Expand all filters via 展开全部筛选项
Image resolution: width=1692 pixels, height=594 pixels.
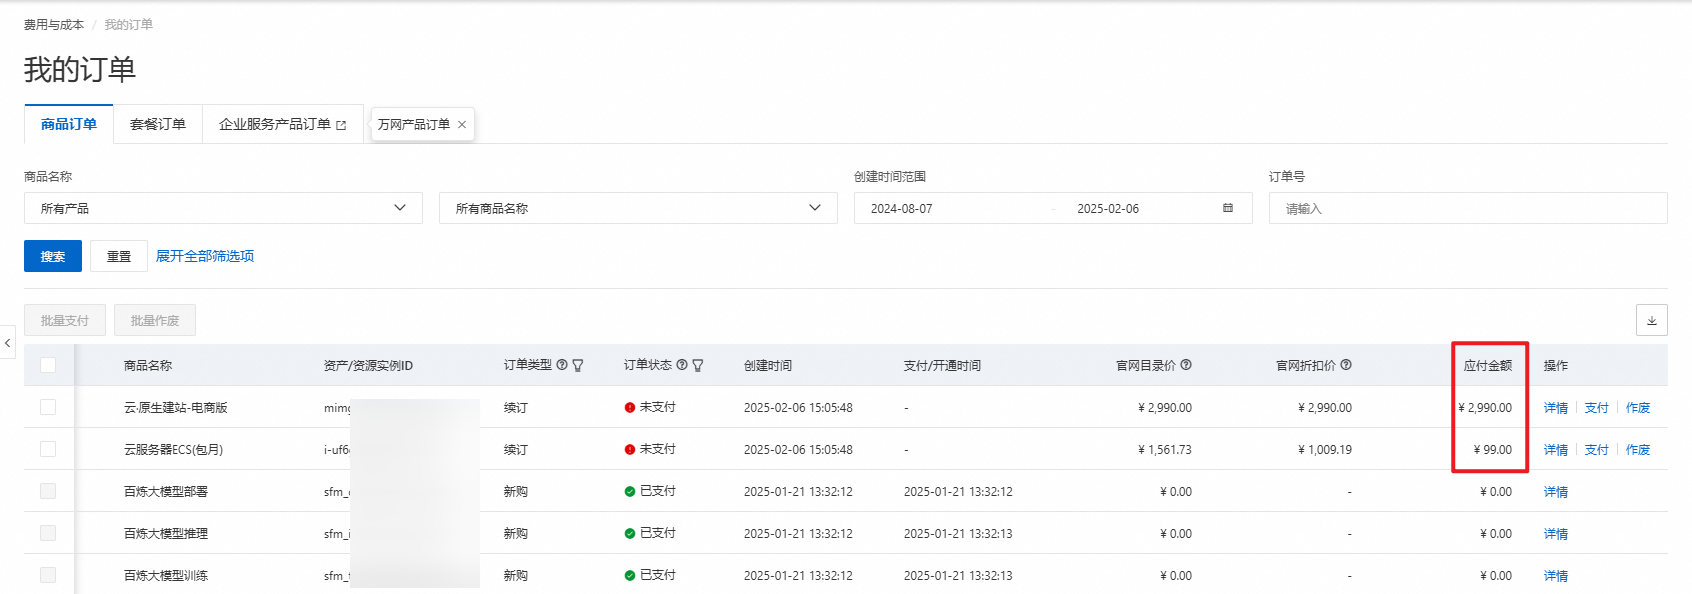[x=205, y=256]
